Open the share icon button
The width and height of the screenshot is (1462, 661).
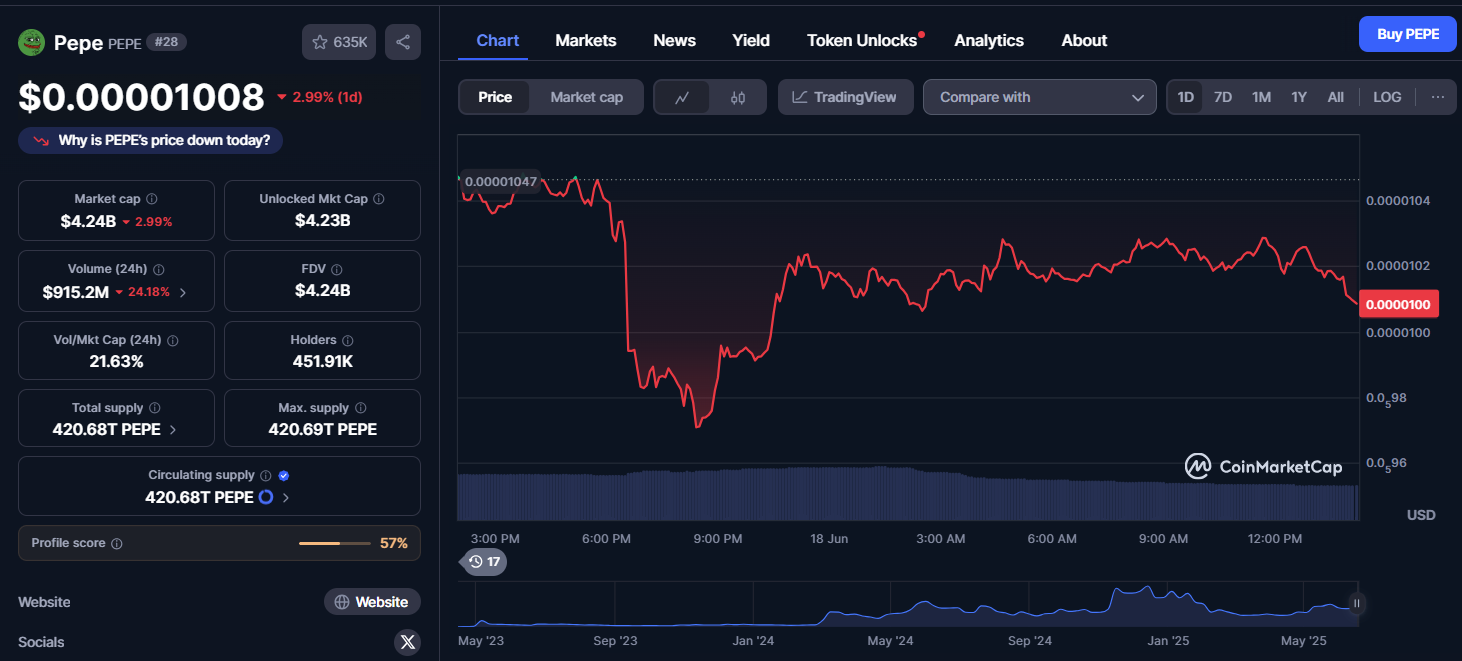point(403,42)
